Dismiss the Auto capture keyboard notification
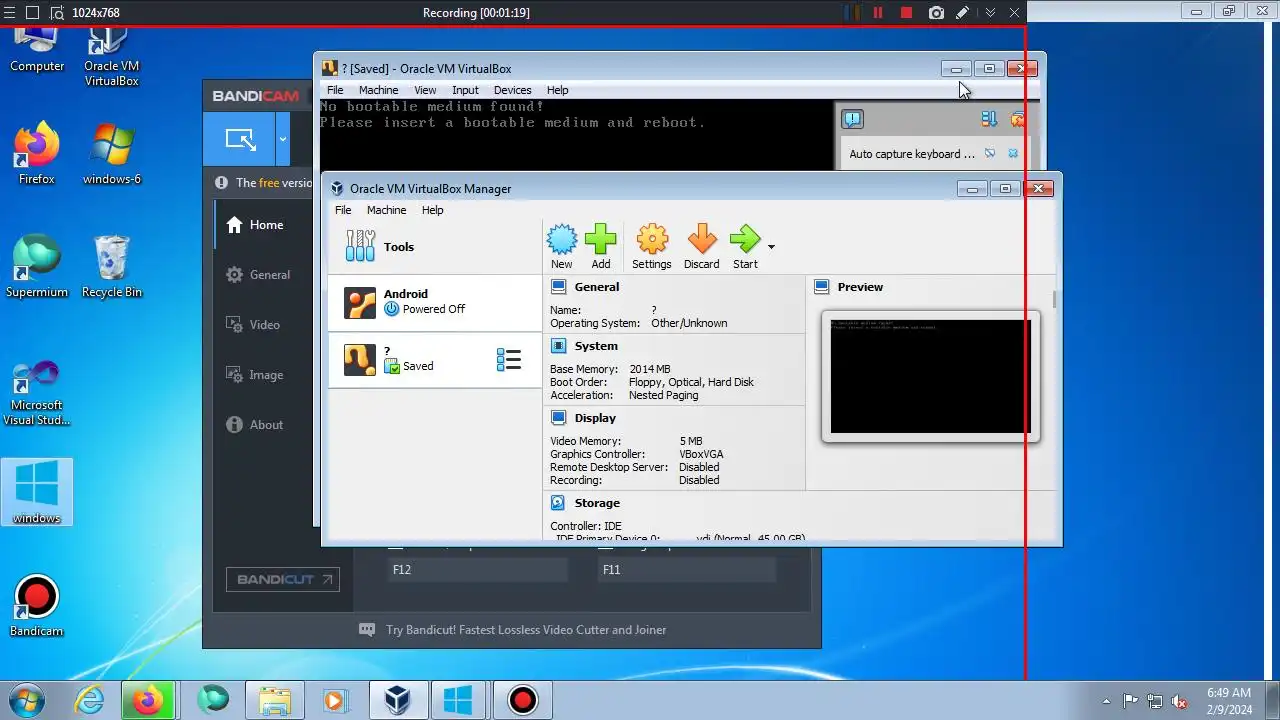1280x720 pixels. (x=1013, y=154)
